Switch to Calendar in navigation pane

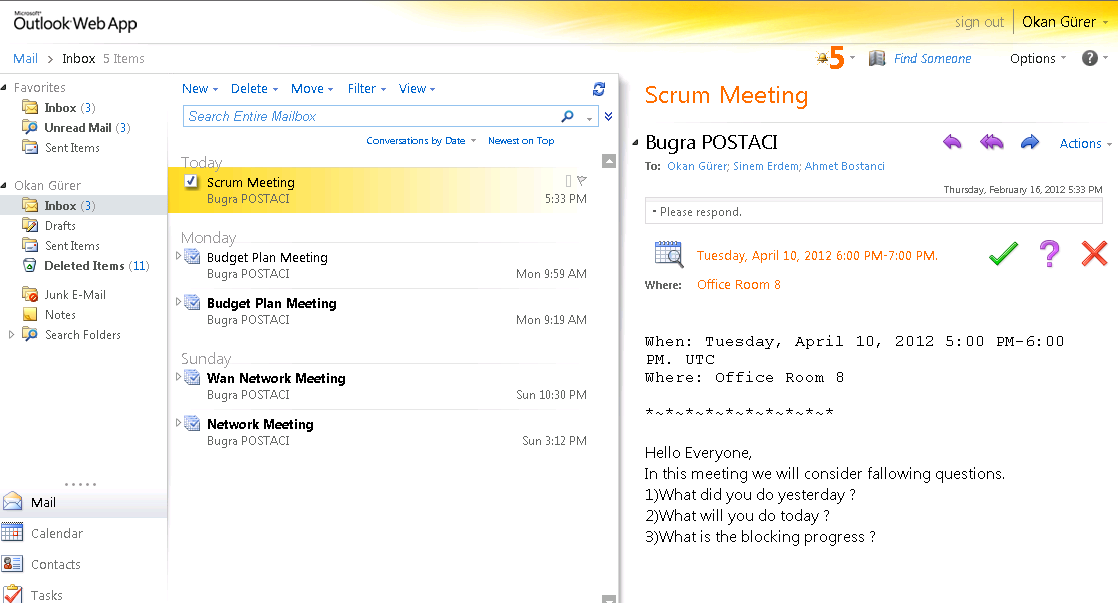click(56, 534)
